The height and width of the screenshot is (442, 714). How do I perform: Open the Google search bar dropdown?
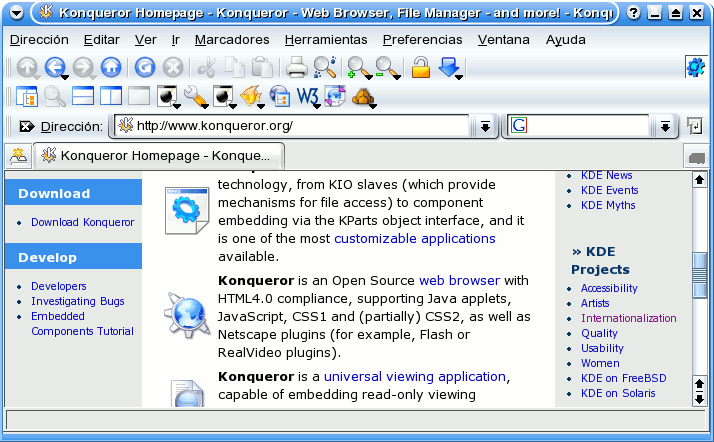tap(664, 126)
